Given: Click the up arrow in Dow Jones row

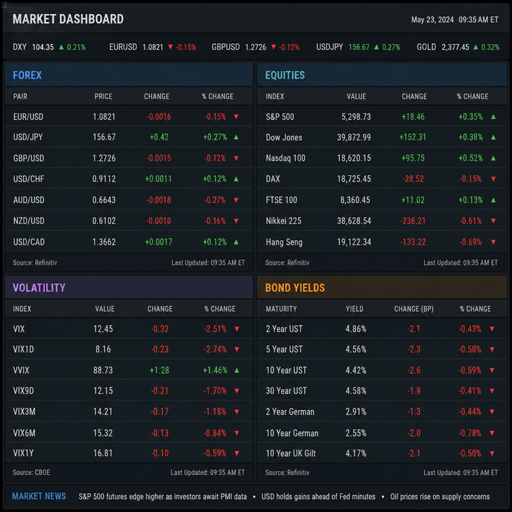Looking at the screenshot, I should (x=493, y=137).
